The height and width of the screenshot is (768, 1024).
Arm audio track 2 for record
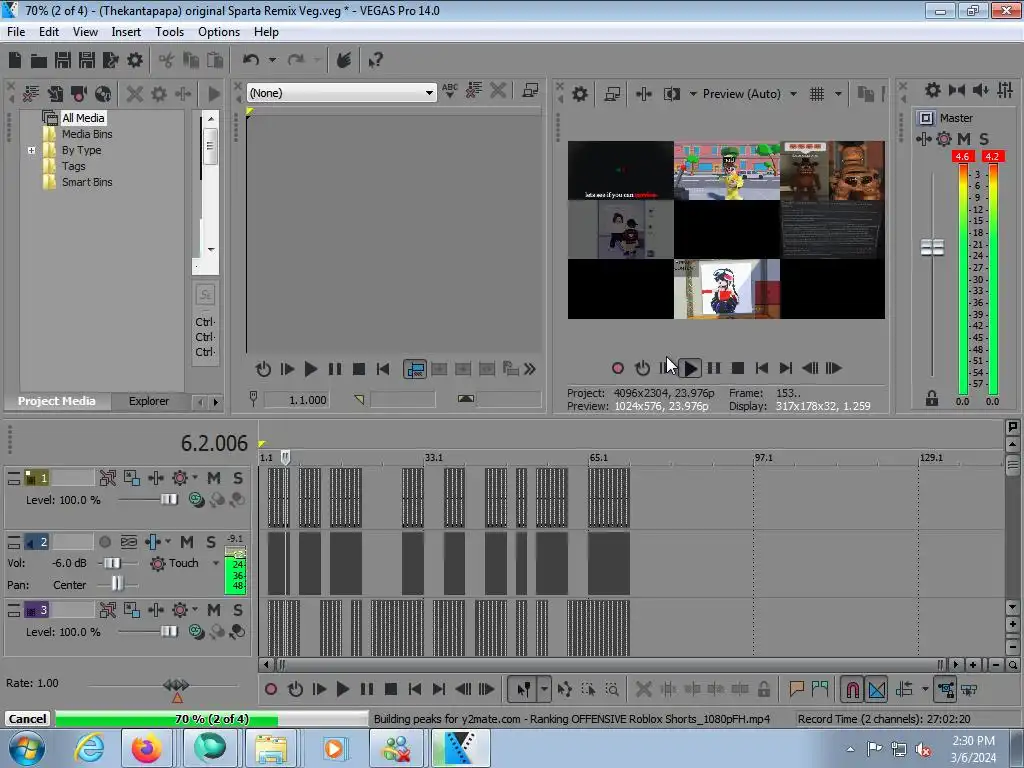pos(104,542)
